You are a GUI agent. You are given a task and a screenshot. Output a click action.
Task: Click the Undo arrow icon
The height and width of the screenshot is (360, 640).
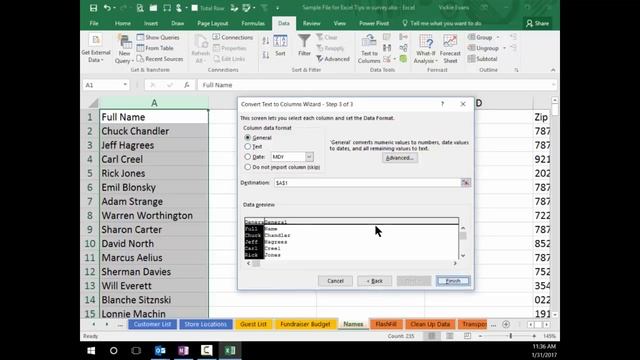[x=107, y=8]
